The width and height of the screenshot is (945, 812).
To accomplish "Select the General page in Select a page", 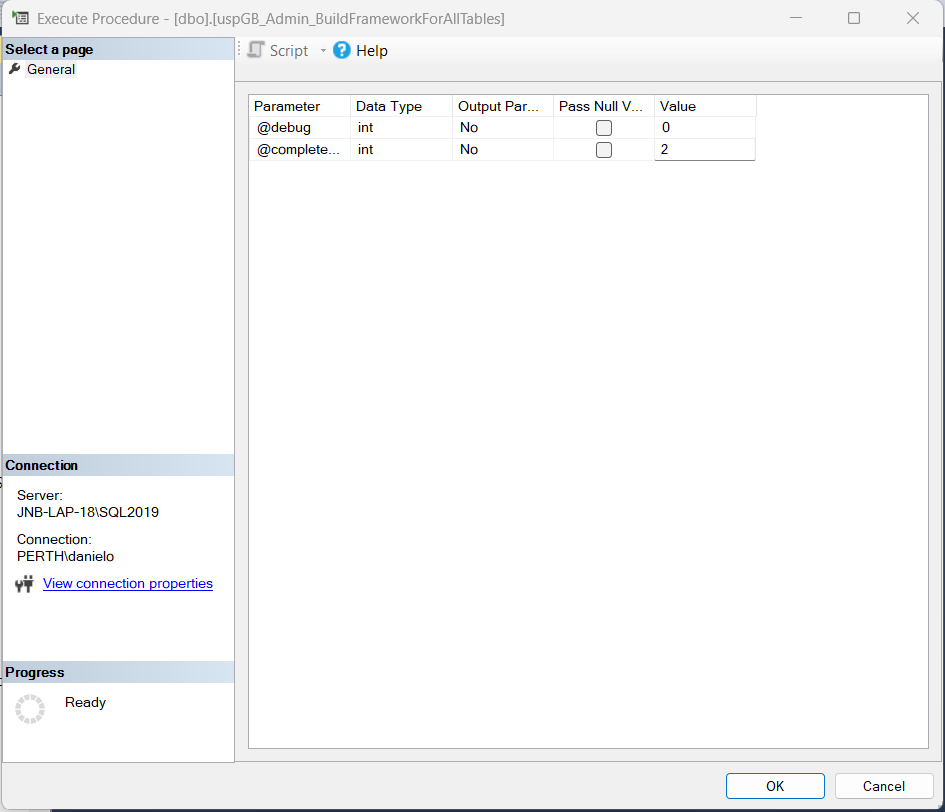I will point(50,69).
